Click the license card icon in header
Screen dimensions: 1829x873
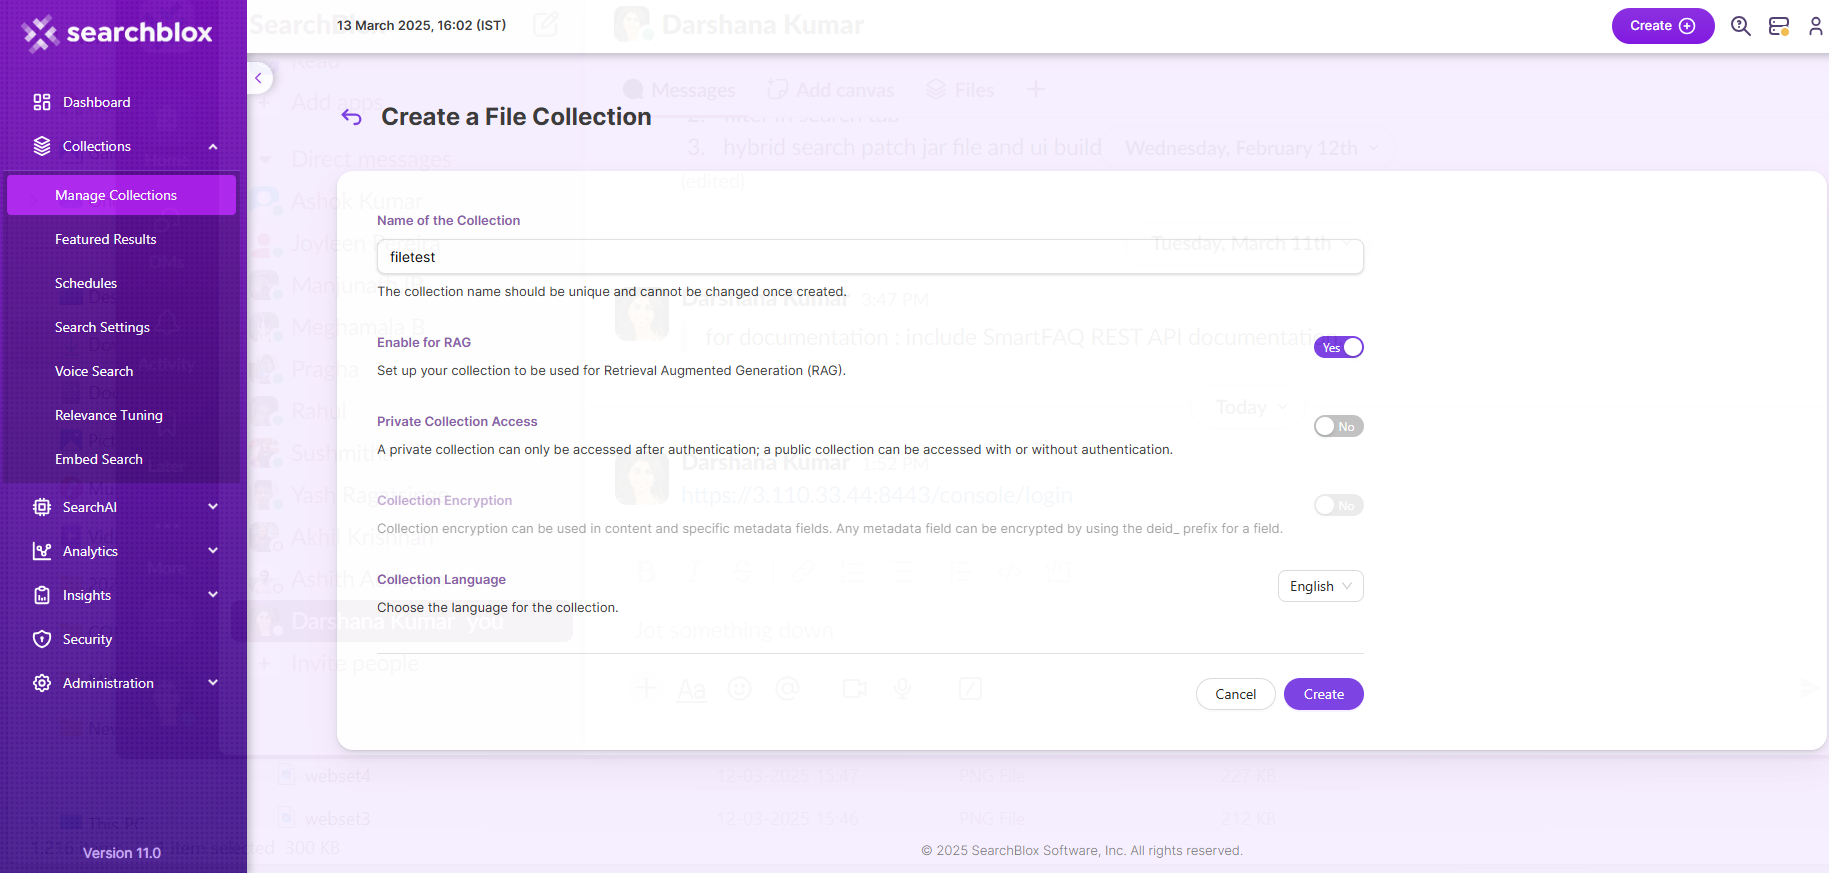(x=1779, y=26)
